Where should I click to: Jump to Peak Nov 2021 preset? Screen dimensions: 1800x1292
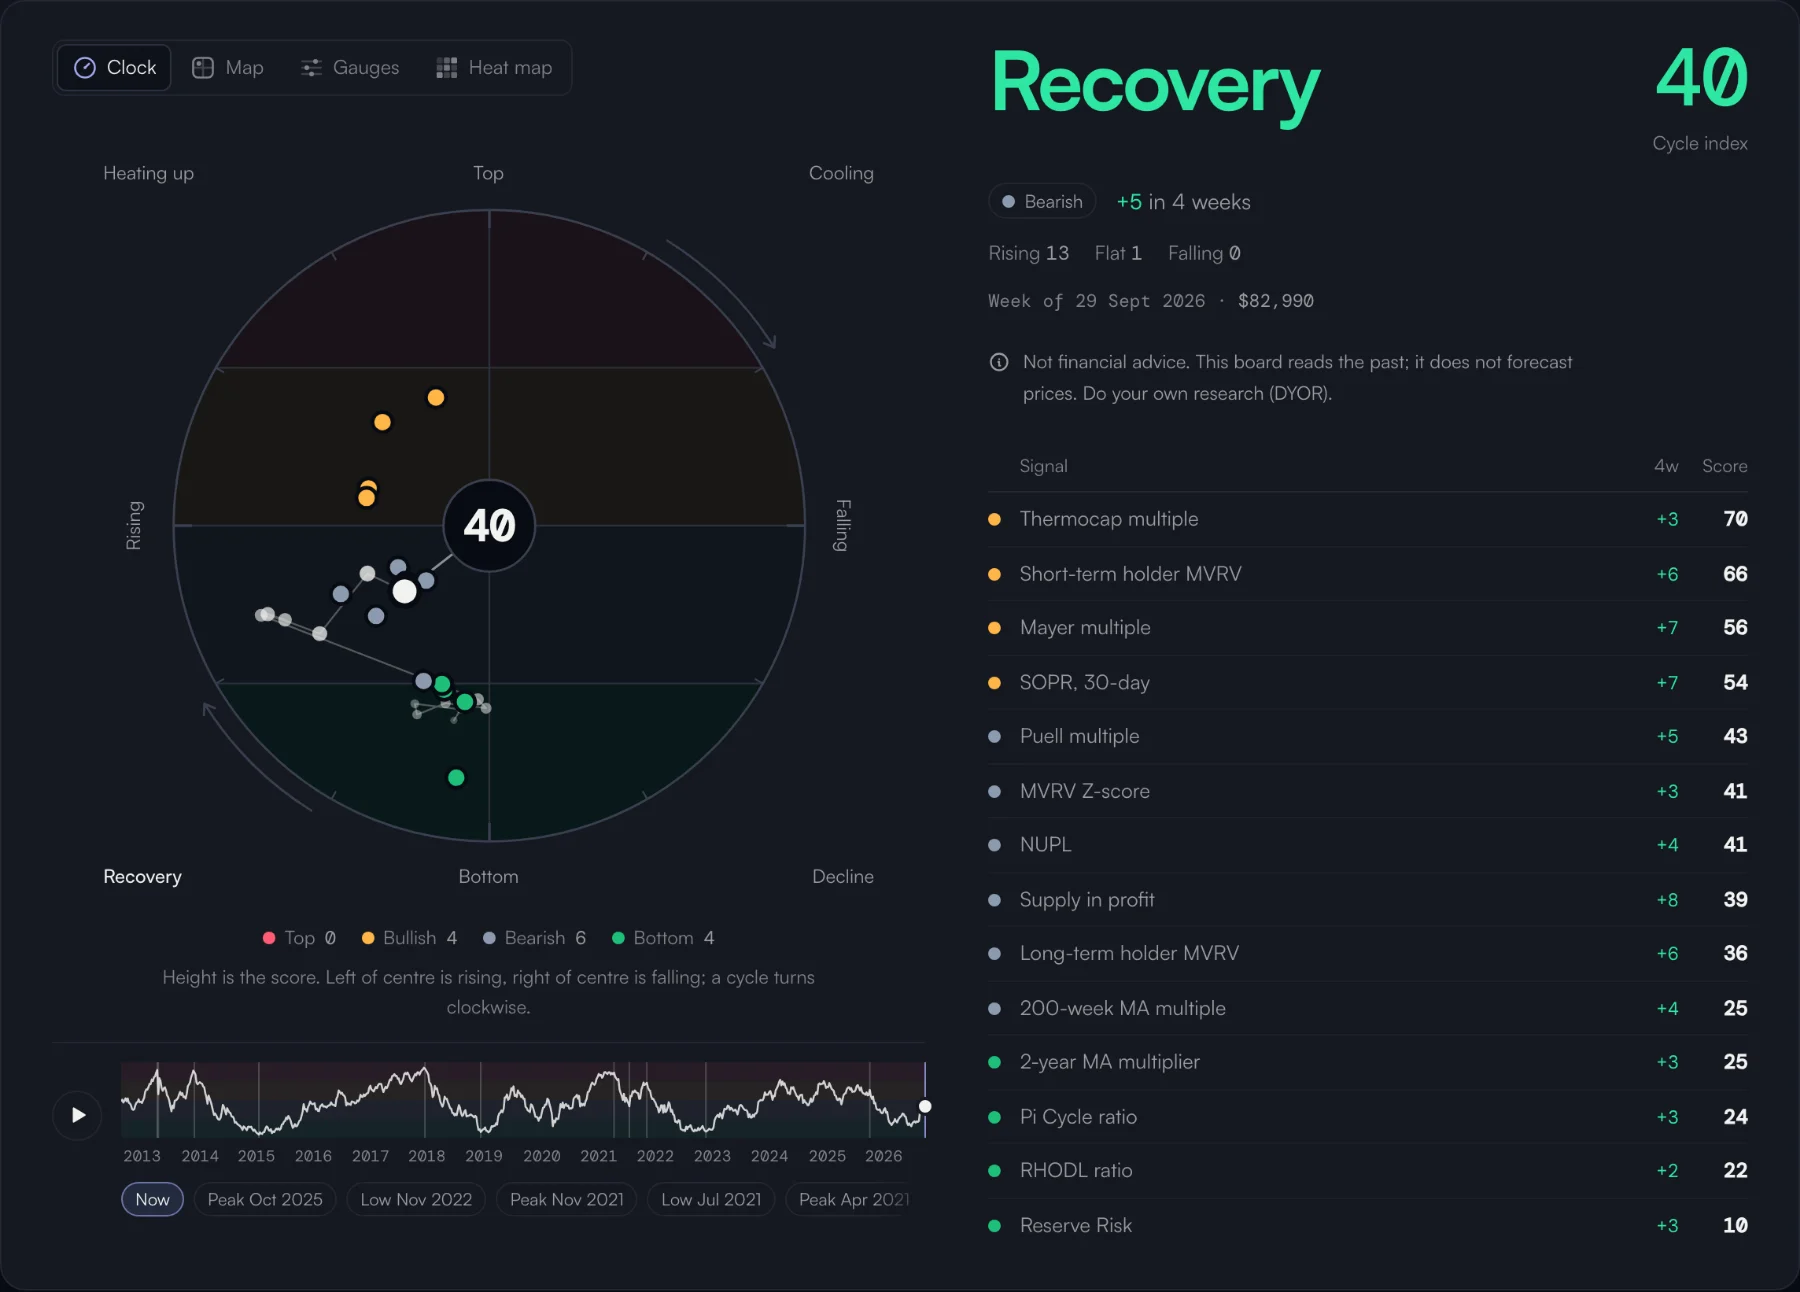[566, 1199]
